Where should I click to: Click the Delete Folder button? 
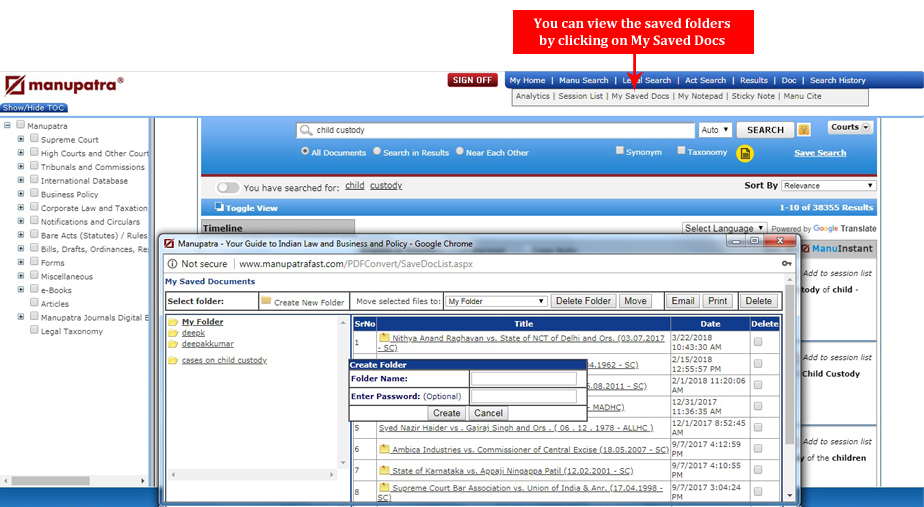583,301
